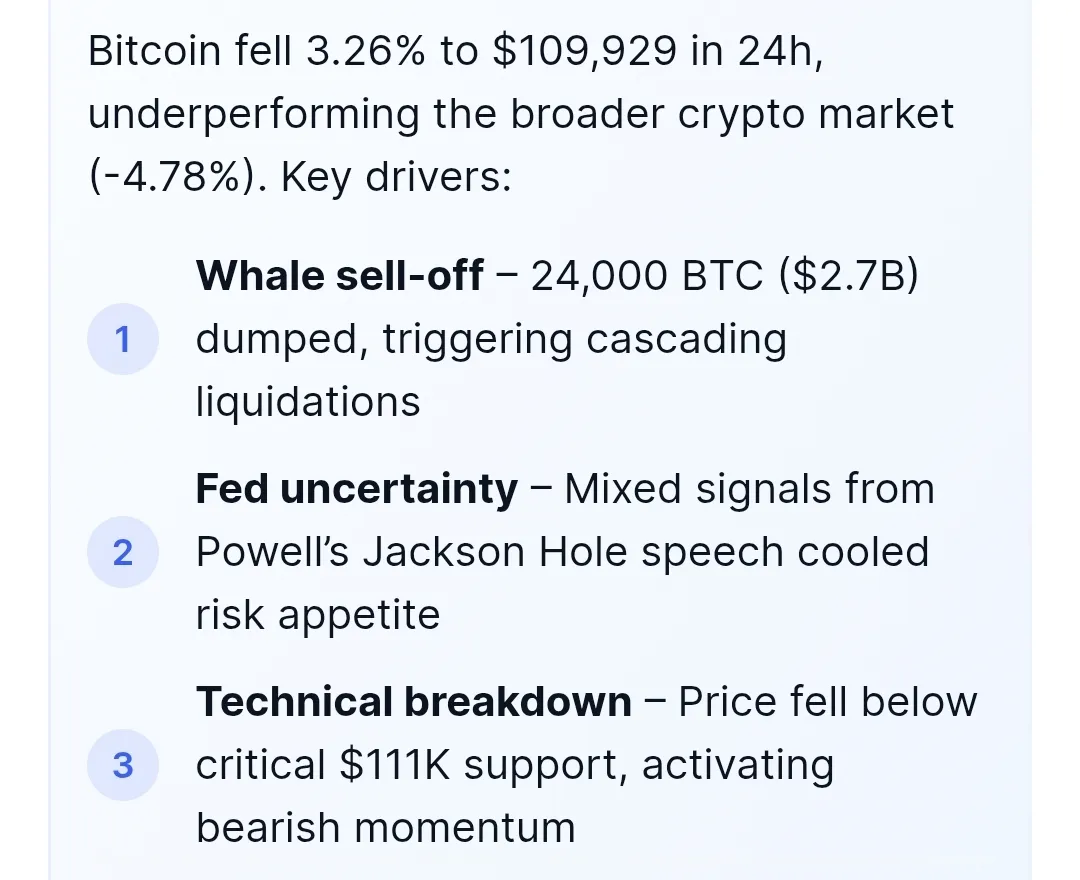Click the word 'liquidations'

(x=308, y=402)
